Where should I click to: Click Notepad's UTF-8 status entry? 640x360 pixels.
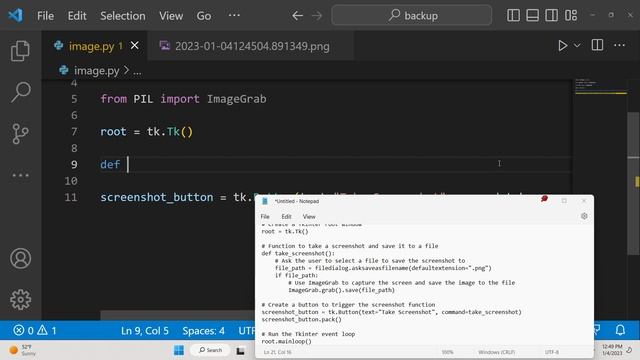pyautogui.click(x=552, y=352)
